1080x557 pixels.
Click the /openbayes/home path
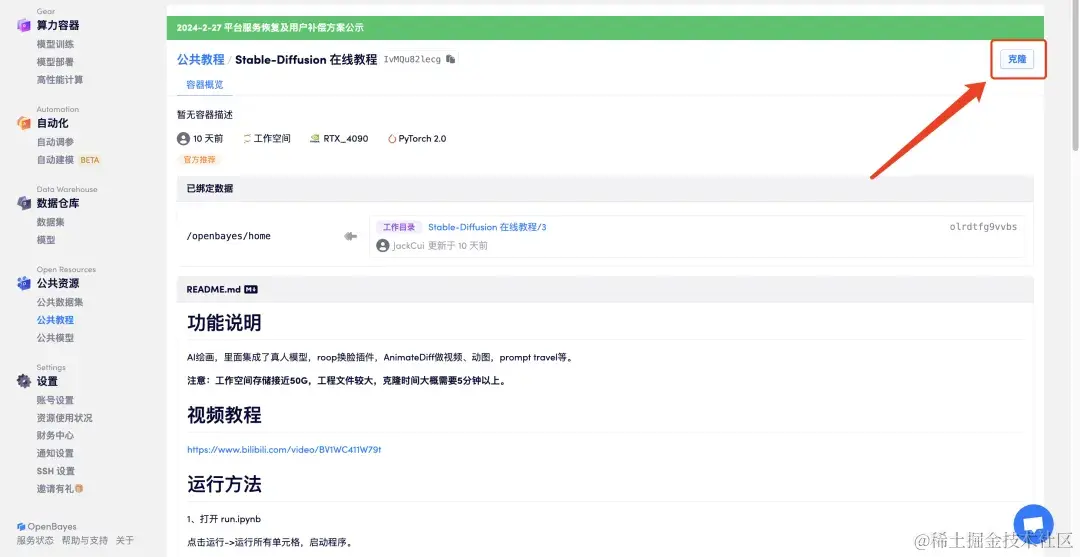[229, 236]
